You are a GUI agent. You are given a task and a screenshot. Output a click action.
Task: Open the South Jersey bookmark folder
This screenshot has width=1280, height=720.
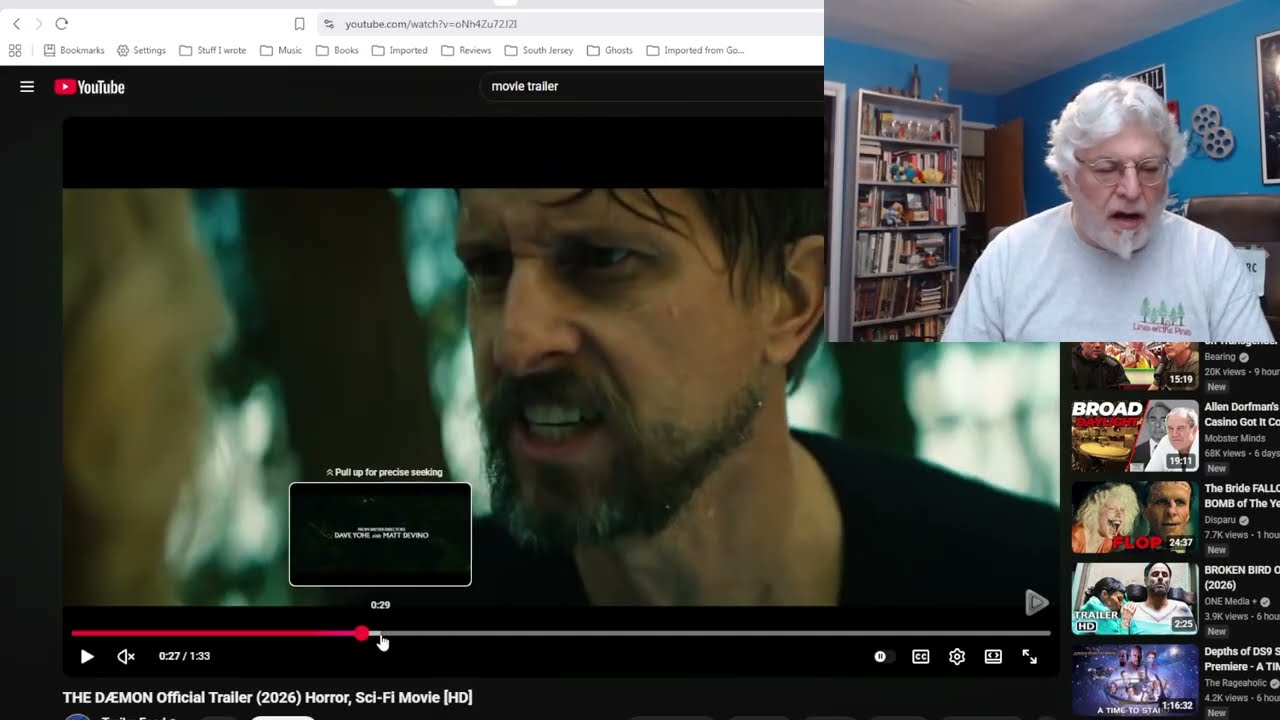click(x=538, y=50)
